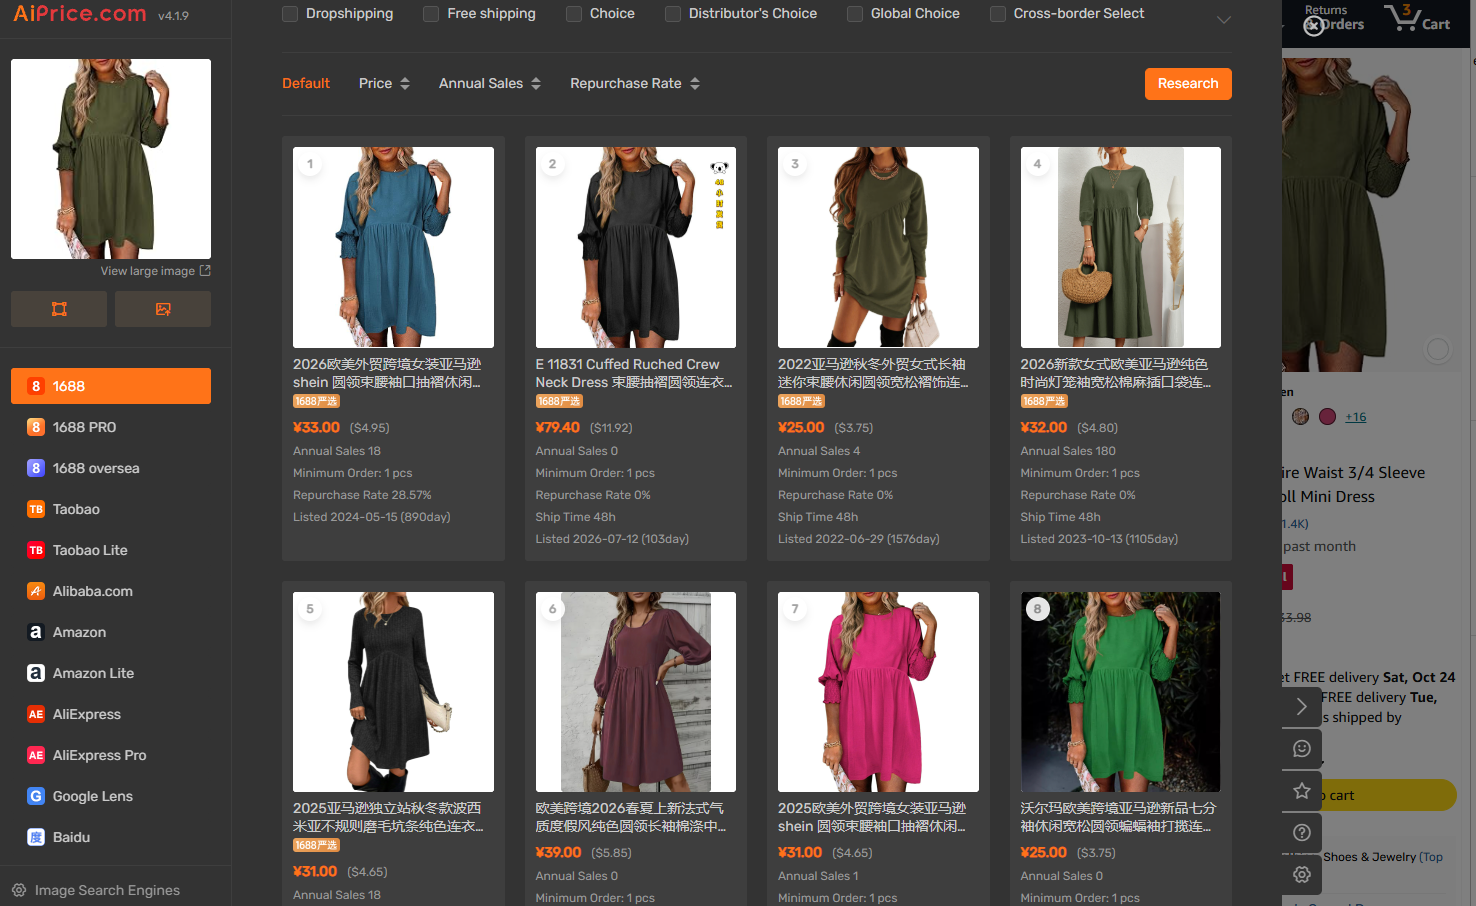Sort results by Repurchase Rate
1476x906 pixels.
pyautogui.click(x=635, y=83)
